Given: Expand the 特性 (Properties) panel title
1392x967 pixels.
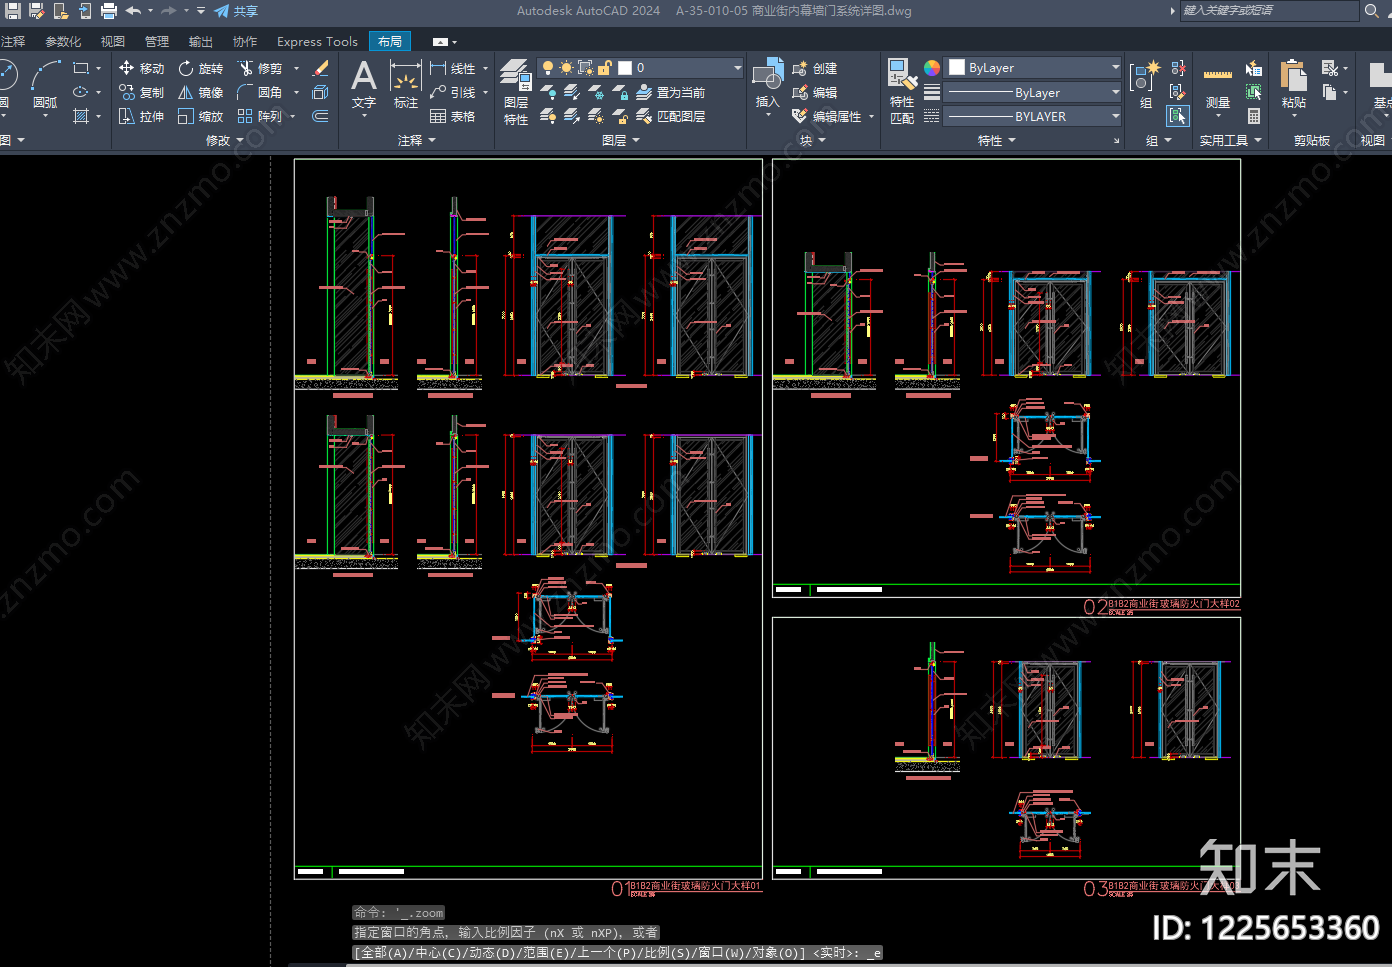Looking at the screenshot, I should [997, 140].
